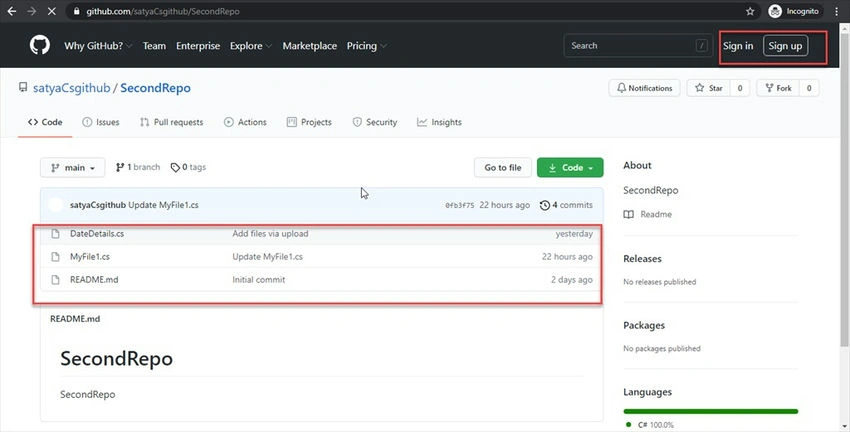Open commit hash 0fb3f75
Image resolution: width=850 pixels, height=432 pixels.
tap(460, 205)
